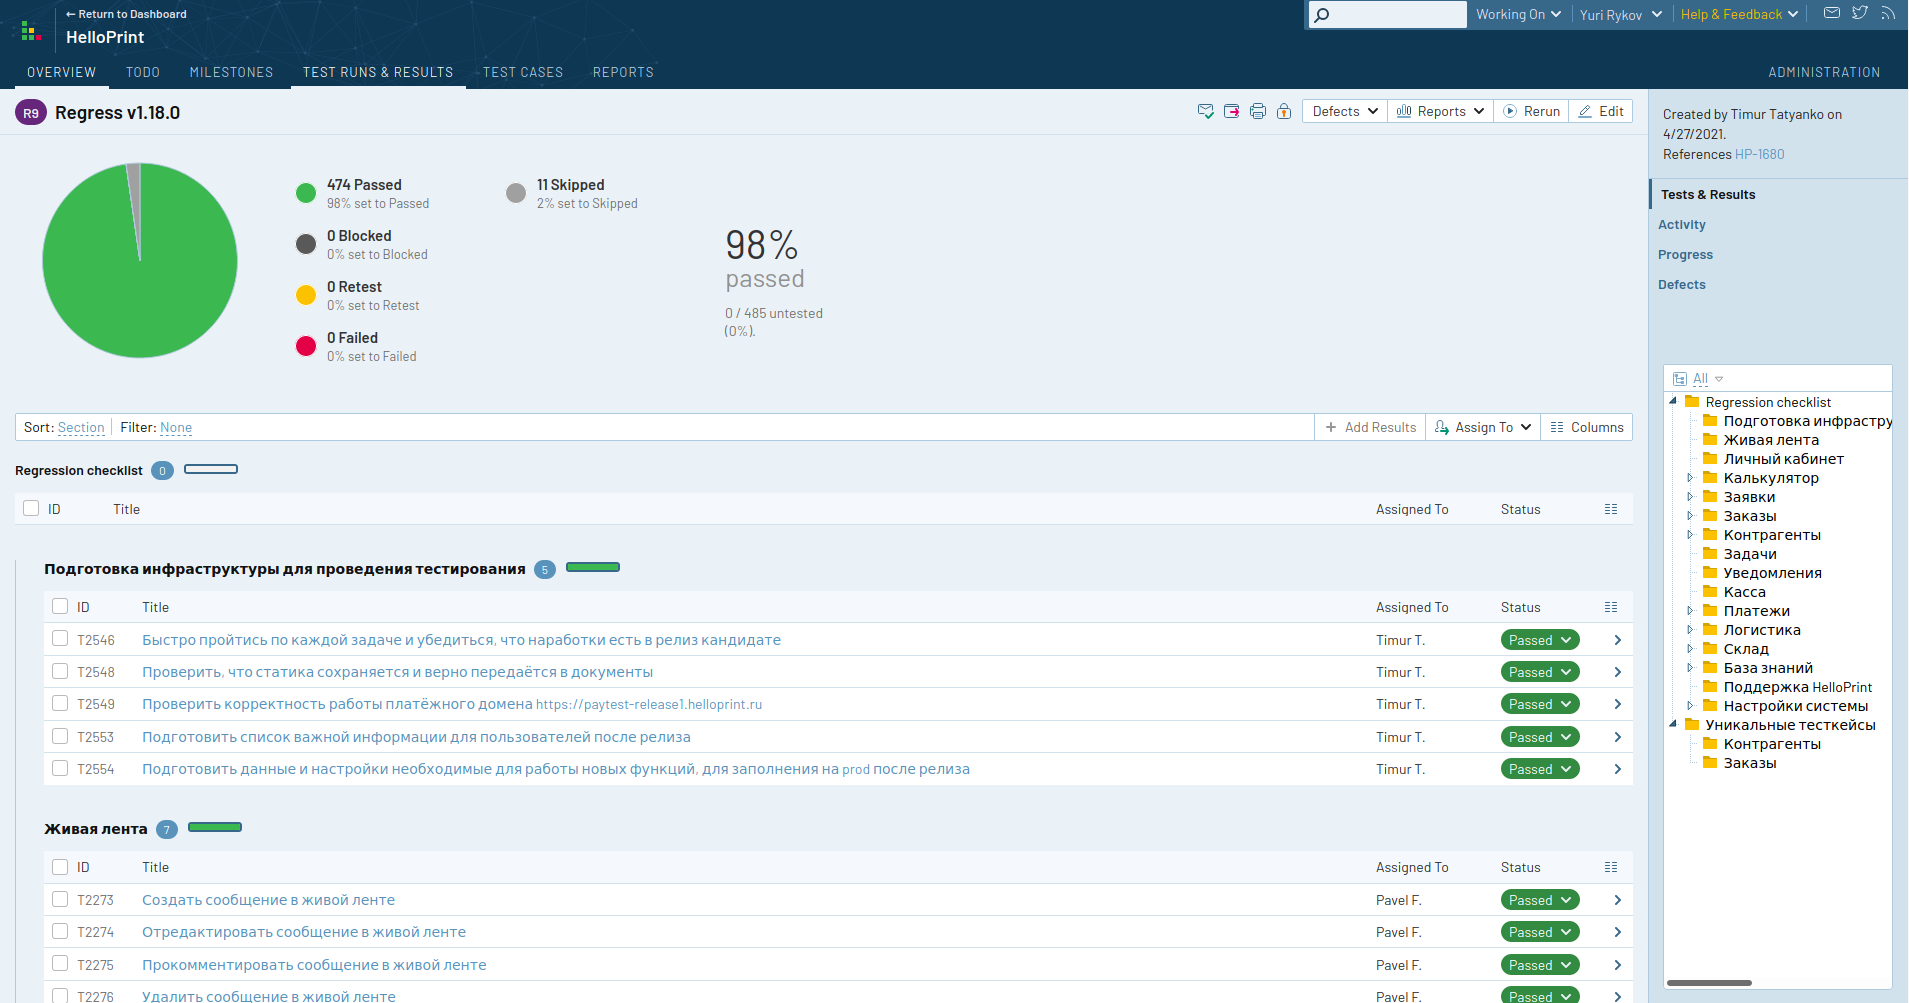Open details arrow for test T2275
This screenshot has width=1909, height=1003.
tap(1617, 965)
